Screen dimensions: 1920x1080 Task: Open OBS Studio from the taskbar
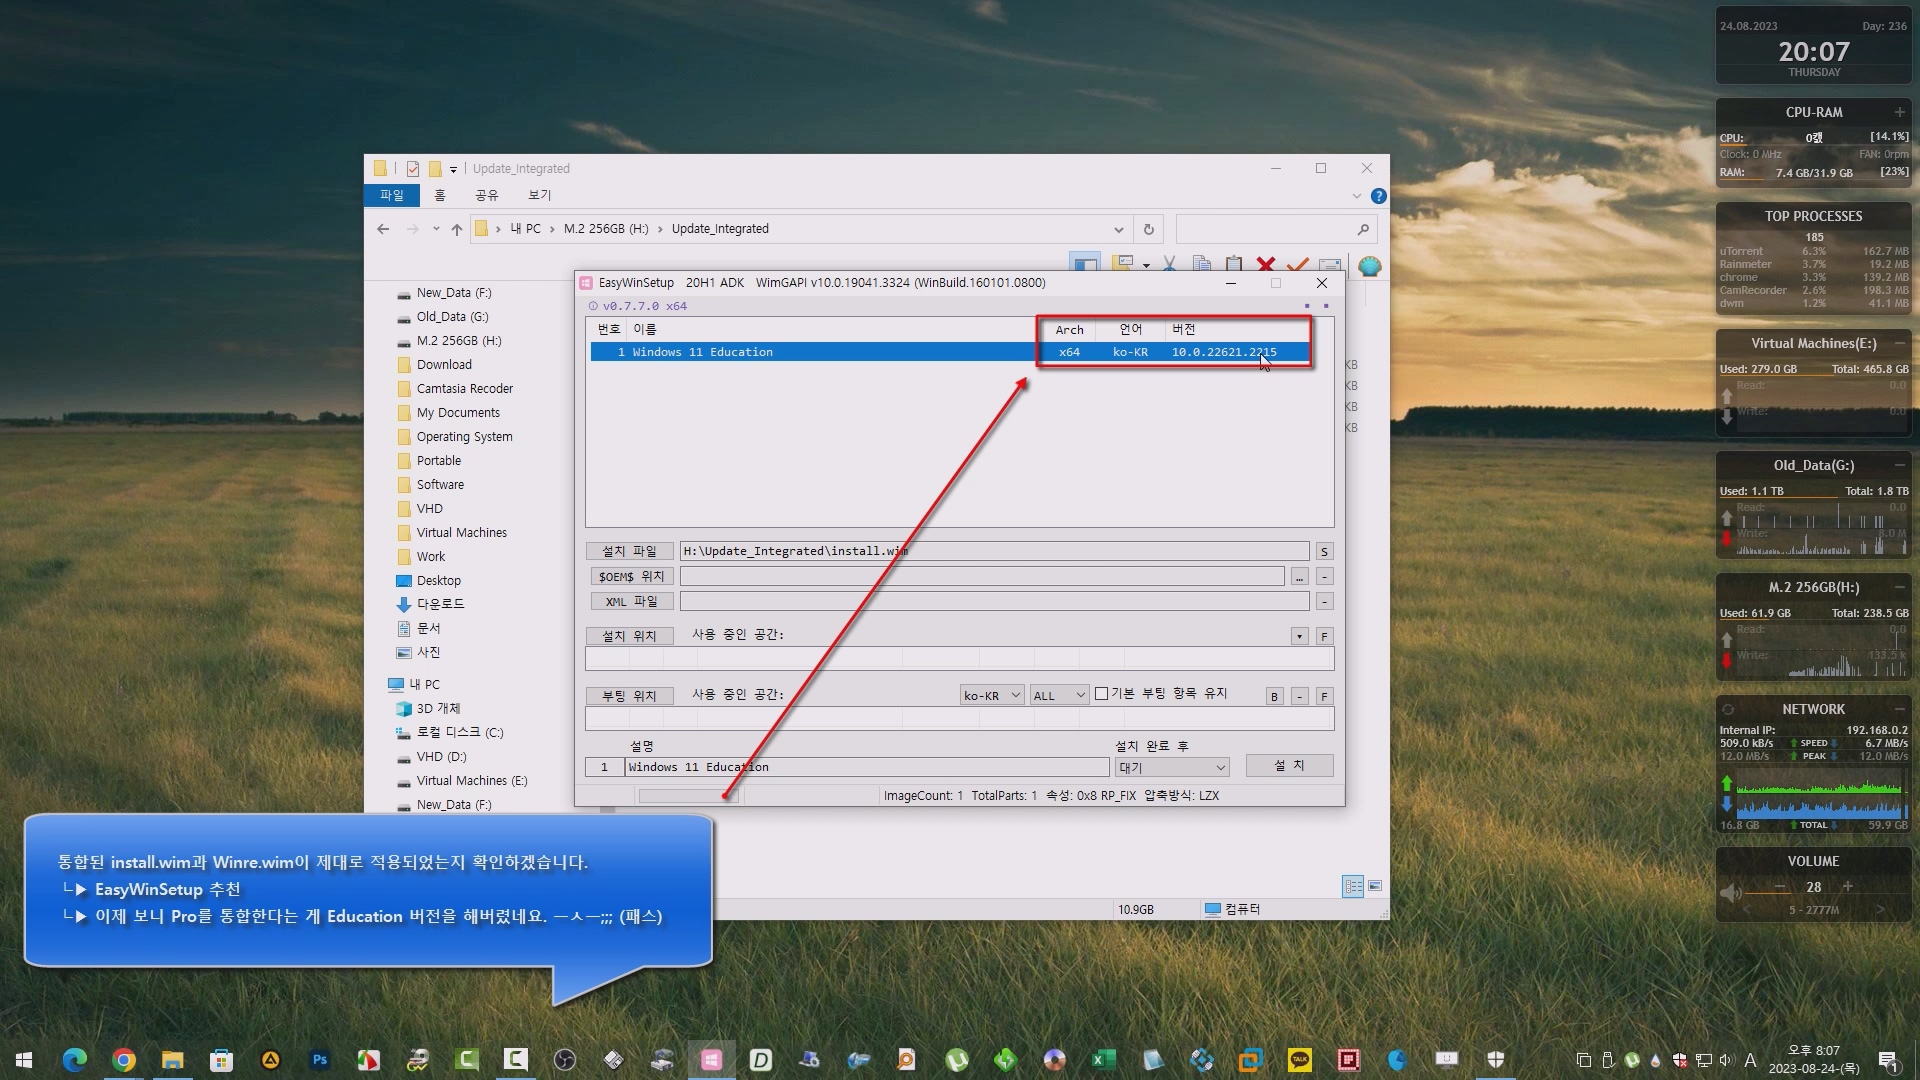click(565, 1060)
